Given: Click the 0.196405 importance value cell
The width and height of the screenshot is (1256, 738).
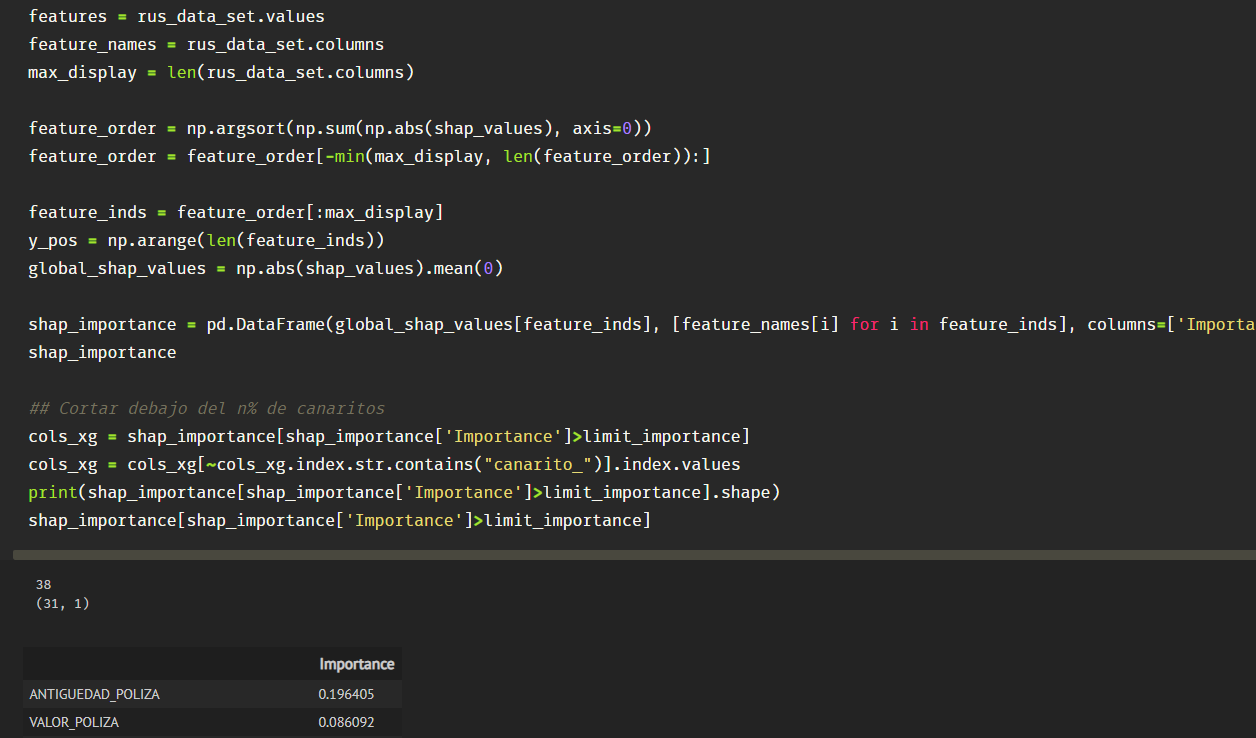Looking at the screenshot, I should click(x=346, y=694).
